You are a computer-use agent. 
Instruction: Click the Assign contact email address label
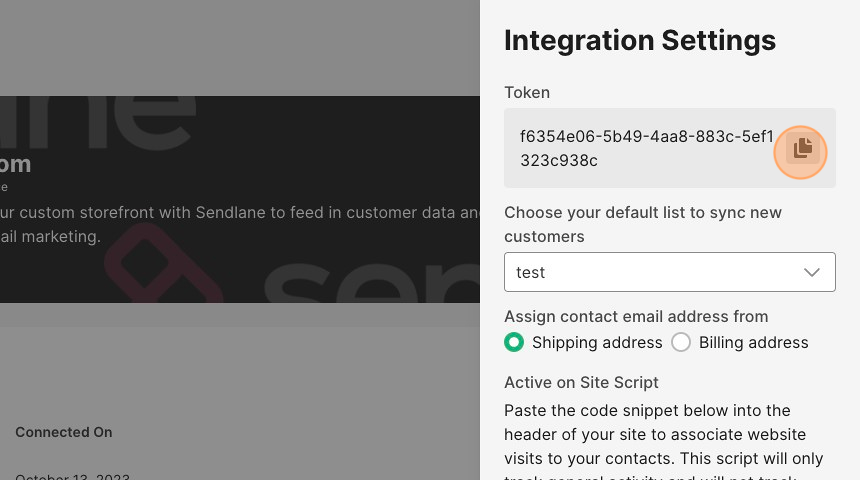click(x=636, y=317)
